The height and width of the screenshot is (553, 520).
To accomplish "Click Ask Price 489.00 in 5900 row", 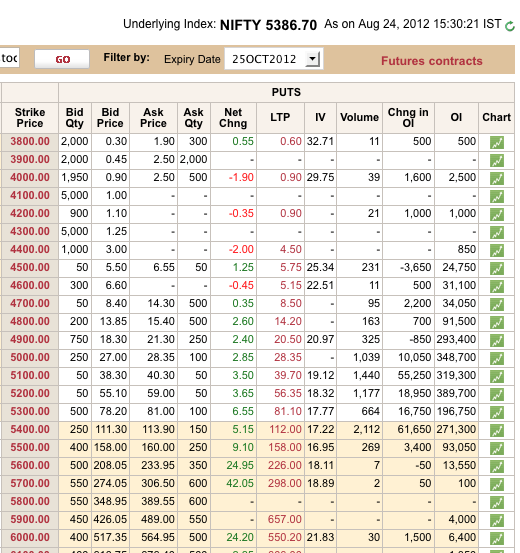I will click(x=158, y=519).
